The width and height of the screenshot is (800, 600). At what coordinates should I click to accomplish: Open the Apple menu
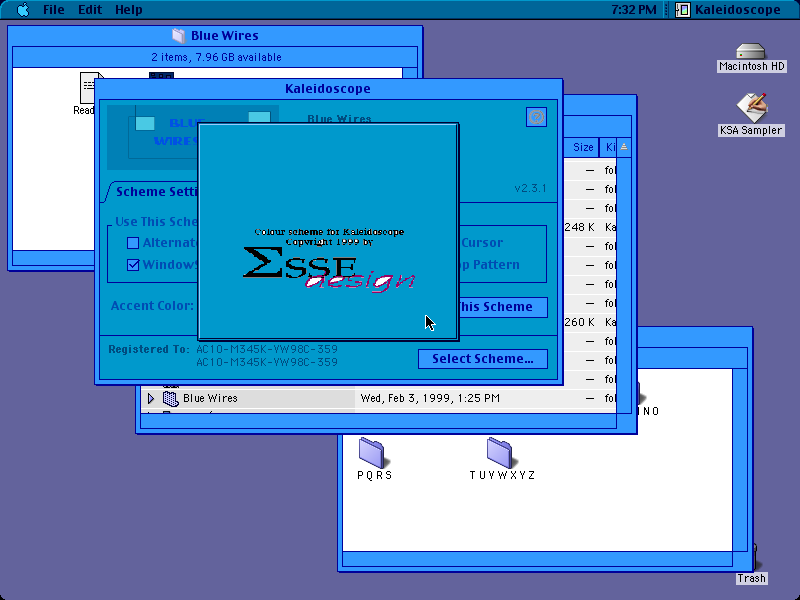(23, 9)
